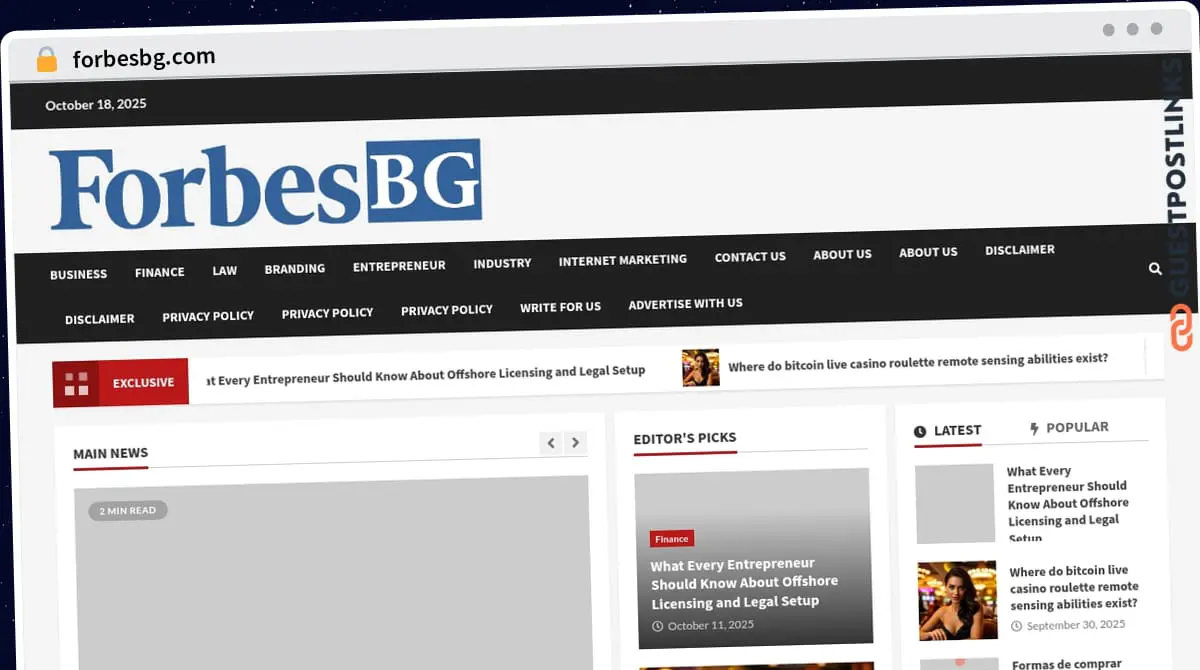
Task: Click the search magnifier icon in navigation bar
Action: 1155,269
